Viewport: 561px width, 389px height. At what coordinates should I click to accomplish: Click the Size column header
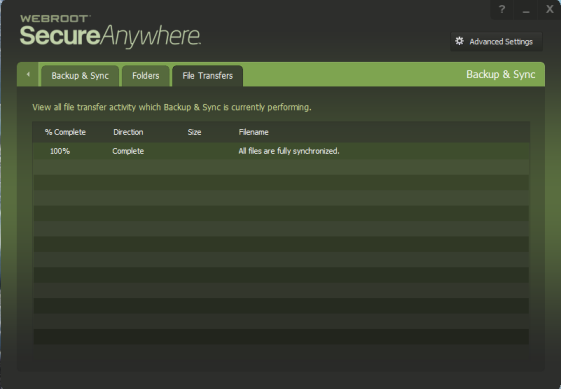[194, 132]
